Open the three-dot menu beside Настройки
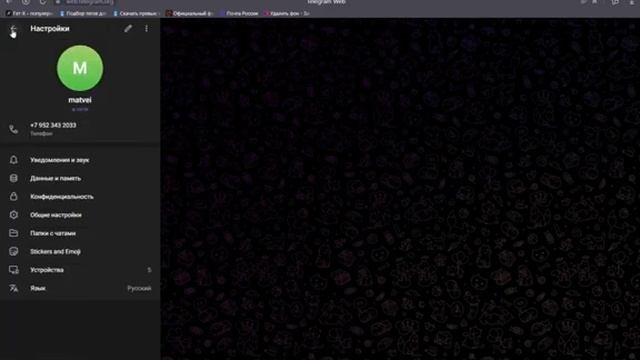This screenshot has width=640, height=360. 147,29
